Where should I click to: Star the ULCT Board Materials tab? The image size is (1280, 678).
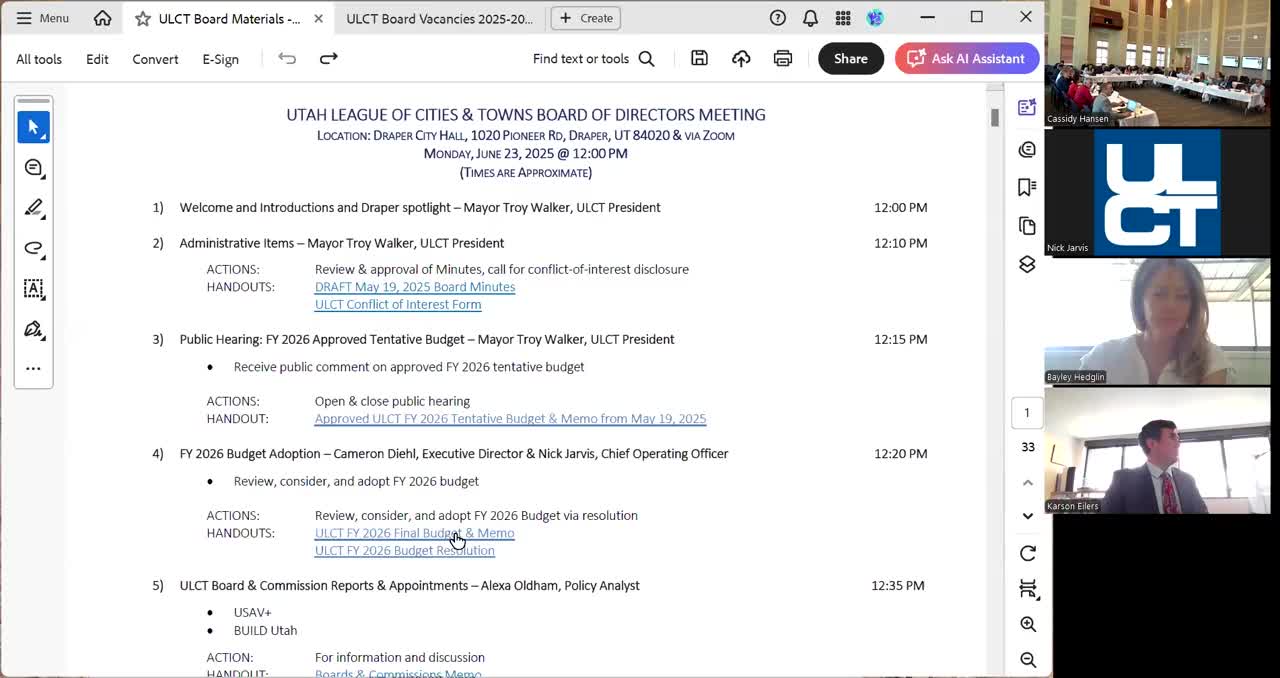pyautogui.click(x=143, y=18)
